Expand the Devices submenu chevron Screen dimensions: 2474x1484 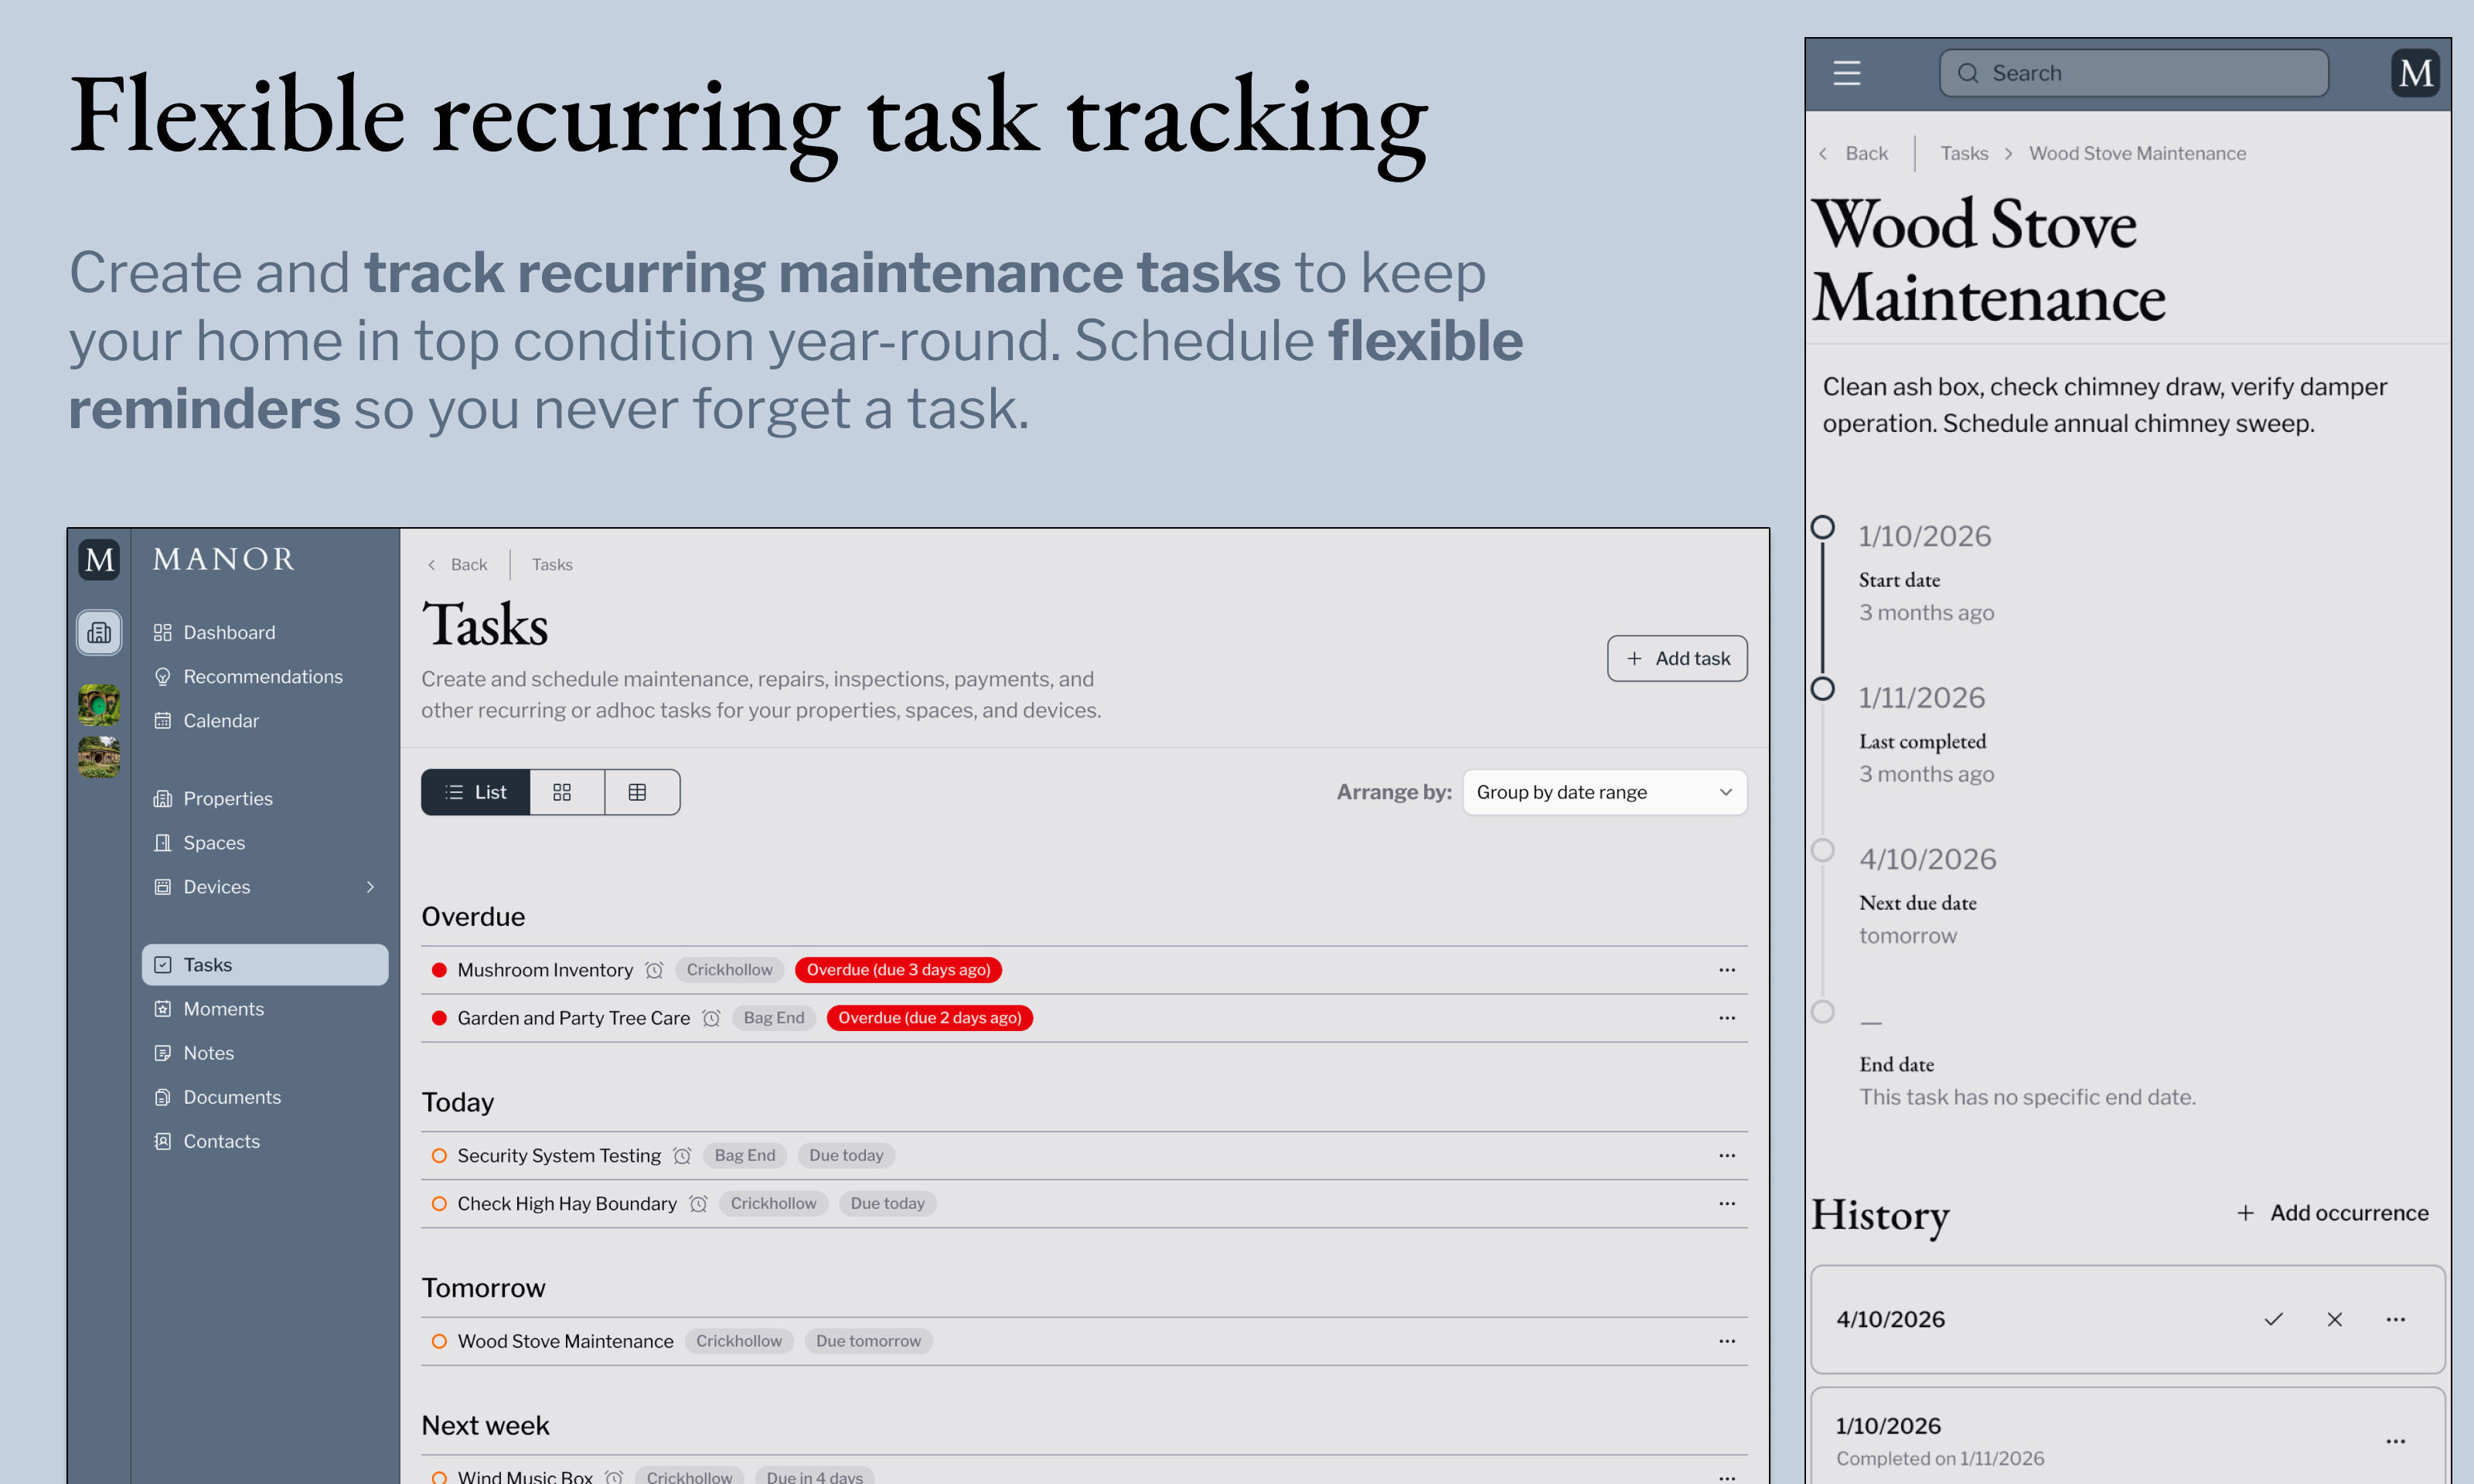click(370, 887)
